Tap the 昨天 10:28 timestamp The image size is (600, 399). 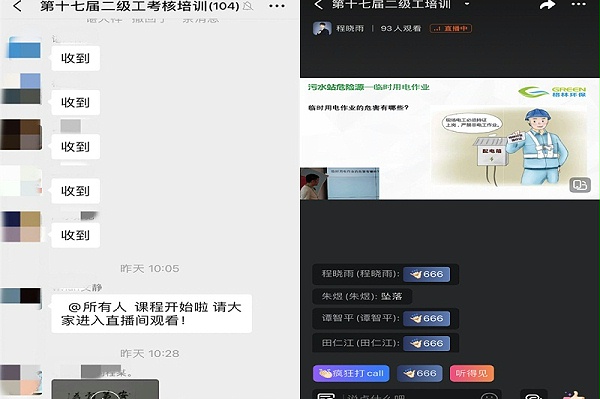150,353
